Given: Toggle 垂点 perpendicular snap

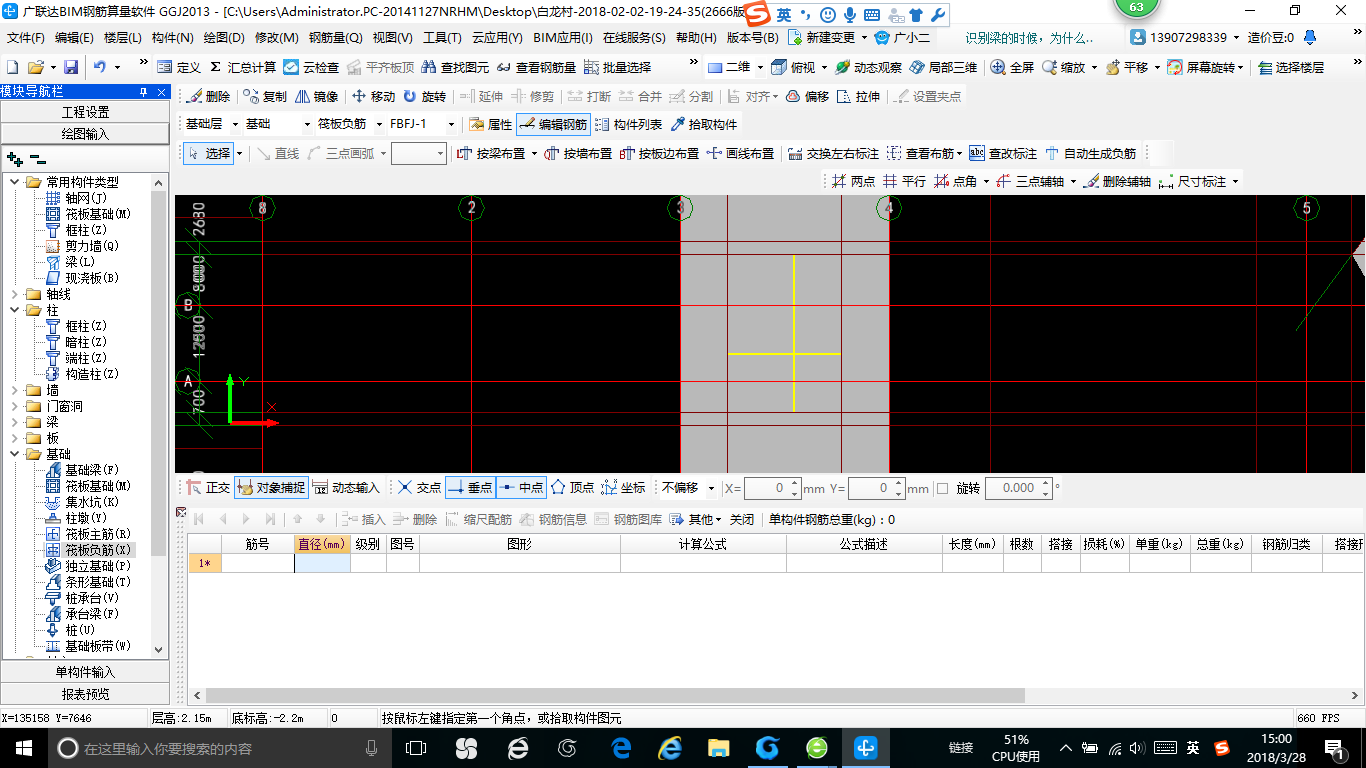Looking at the screenshot, I should pos(470,488).
